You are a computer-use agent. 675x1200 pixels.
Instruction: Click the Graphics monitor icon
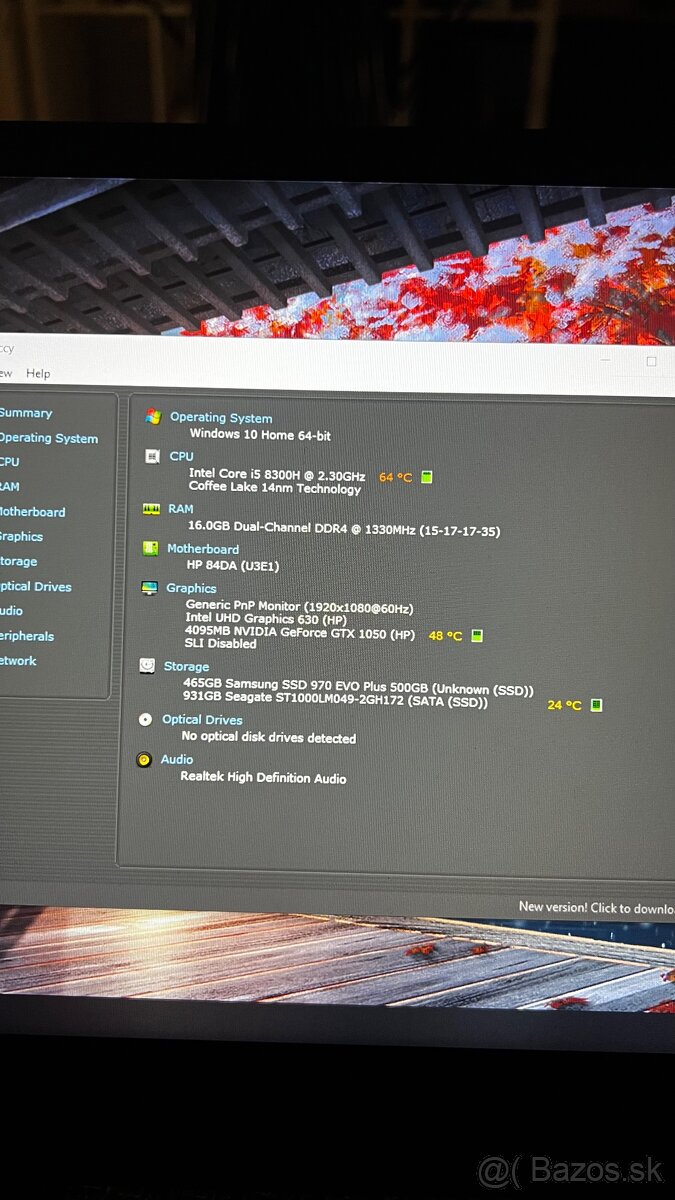click(x=149, y=588)
